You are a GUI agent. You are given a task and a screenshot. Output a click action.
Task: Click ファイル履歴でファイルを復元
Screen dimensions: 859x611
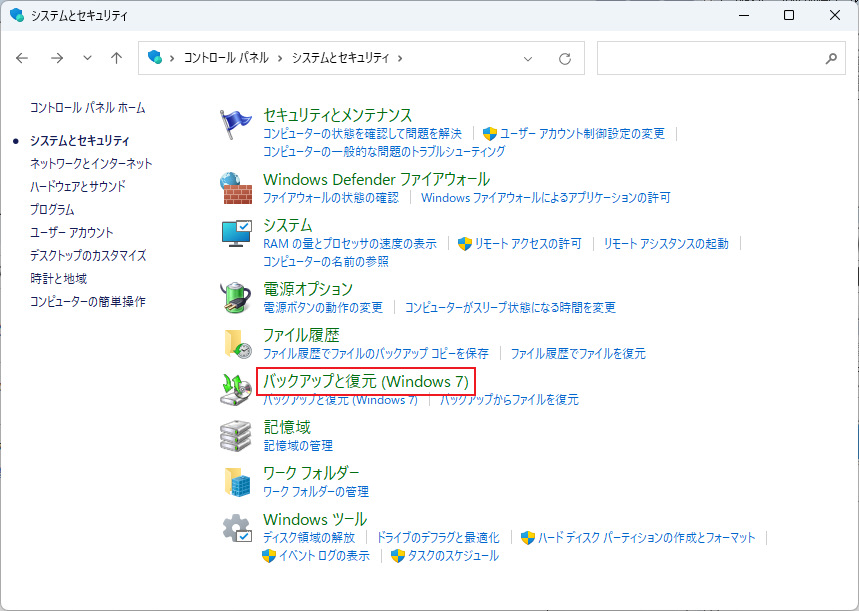tap(578, 353)
